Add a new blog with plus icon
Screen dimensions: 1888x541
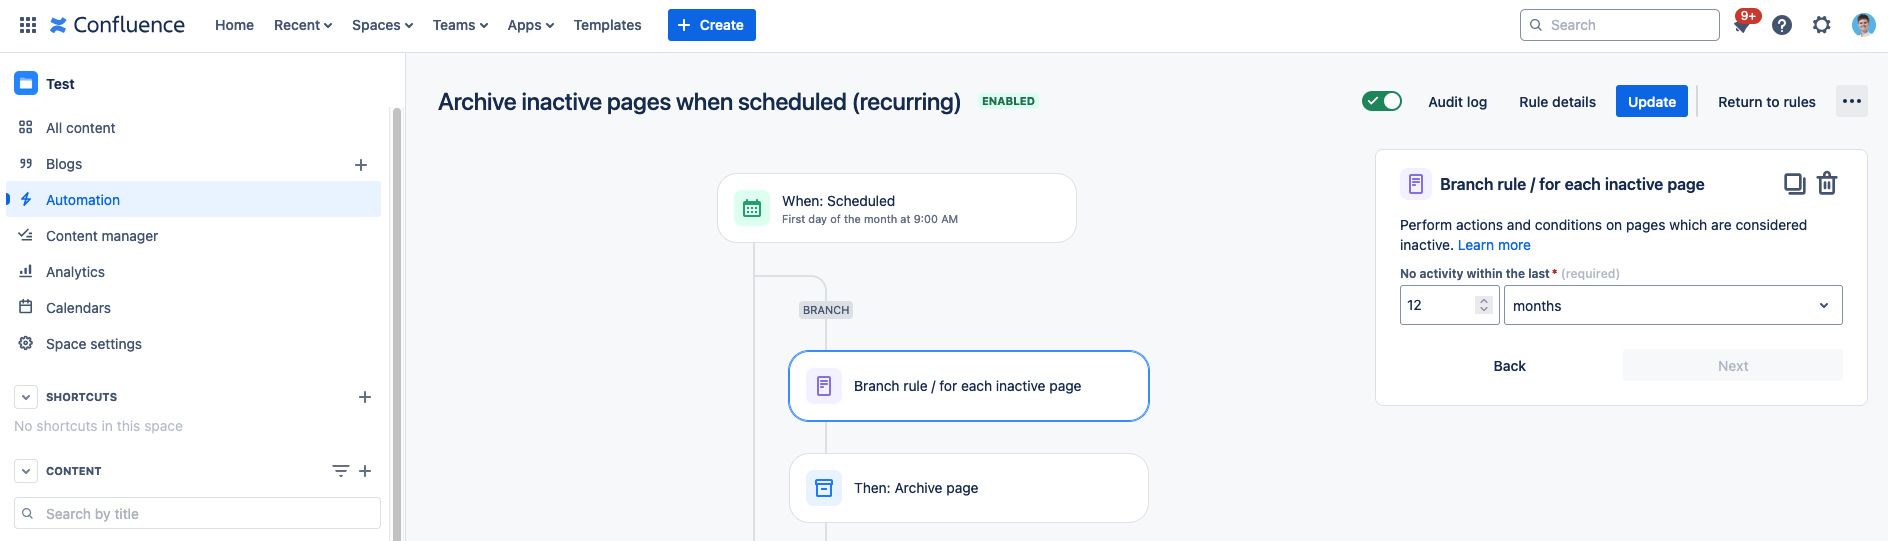click(361, 165)
